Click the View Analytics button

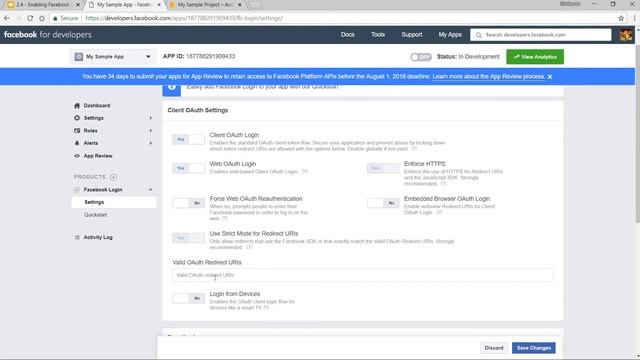coord(535,57)
